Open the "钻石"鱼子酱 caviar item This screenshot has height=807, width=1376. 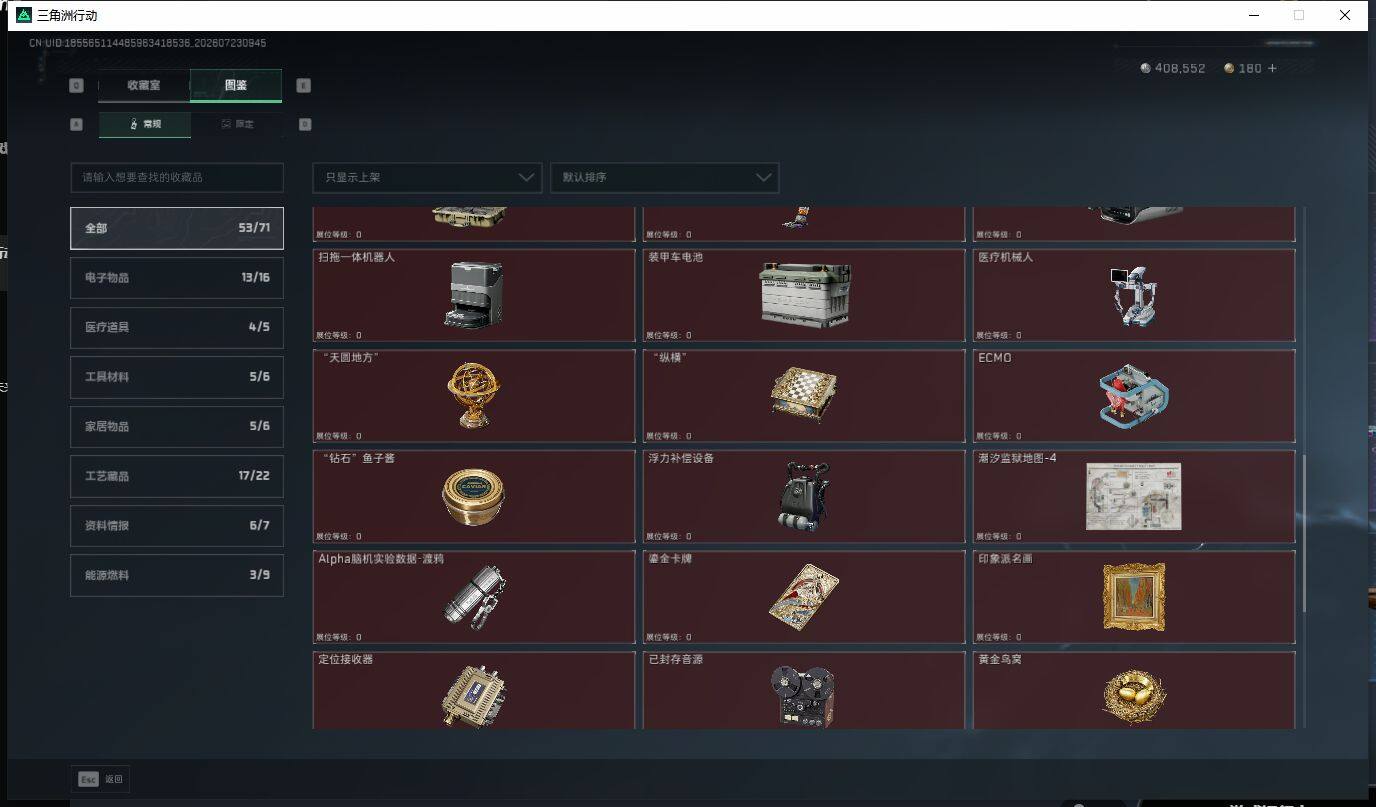474,497
